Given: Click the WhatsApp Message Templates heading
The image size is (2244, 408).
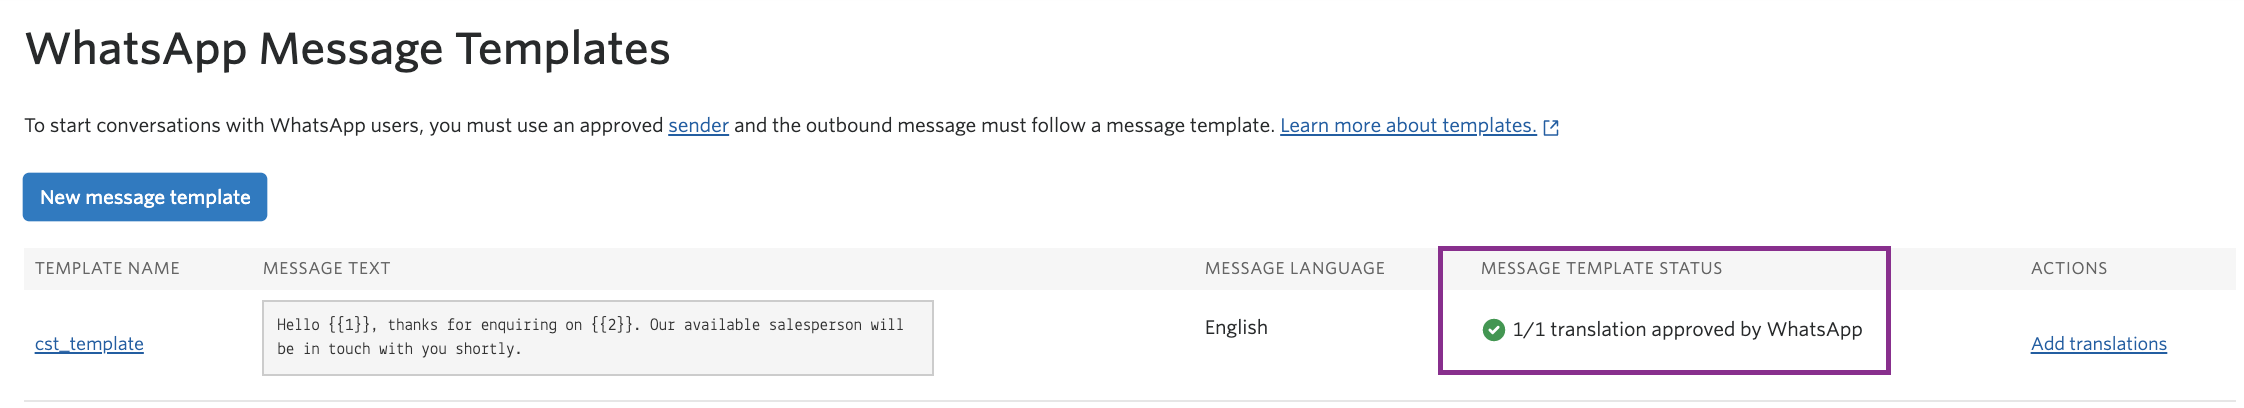Looking at the screenshot, I should point(347,49).
